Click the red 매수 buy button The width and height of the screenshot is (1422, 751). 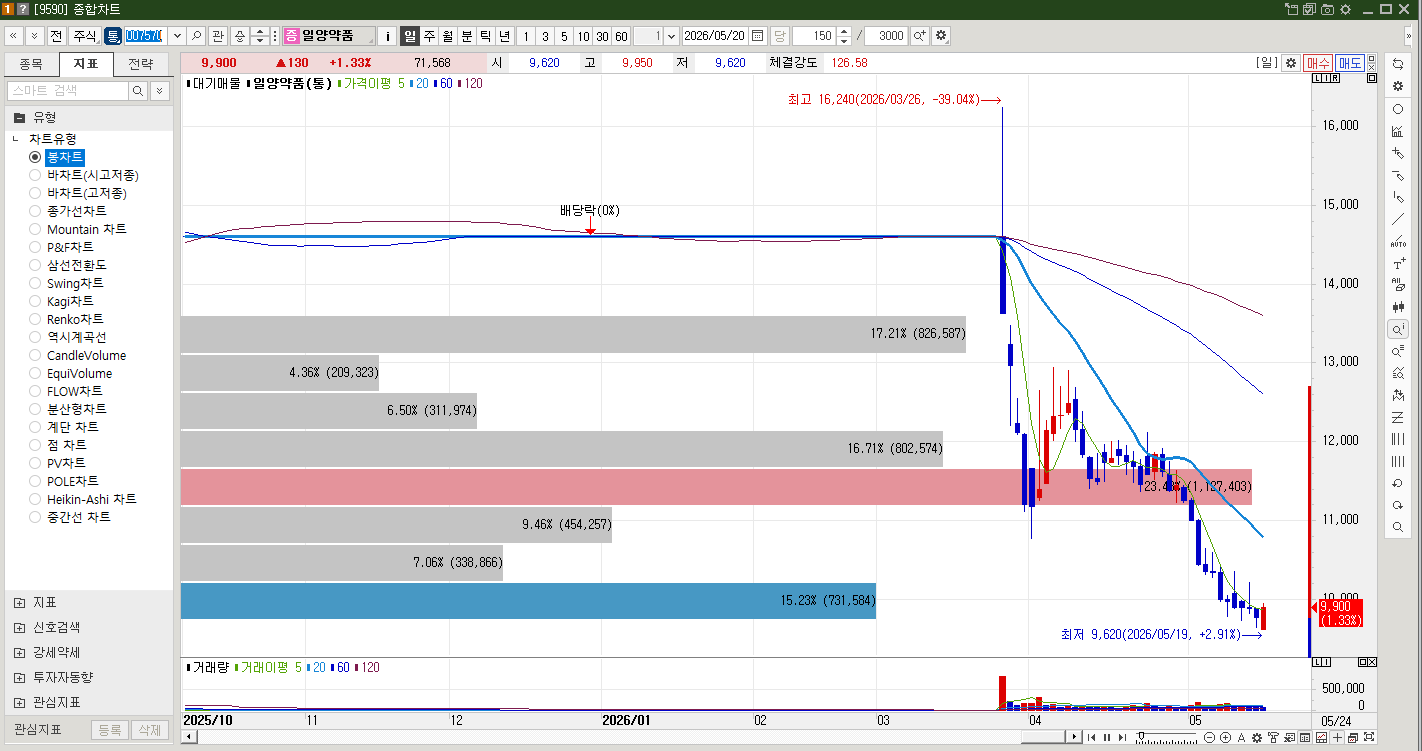1319,63
